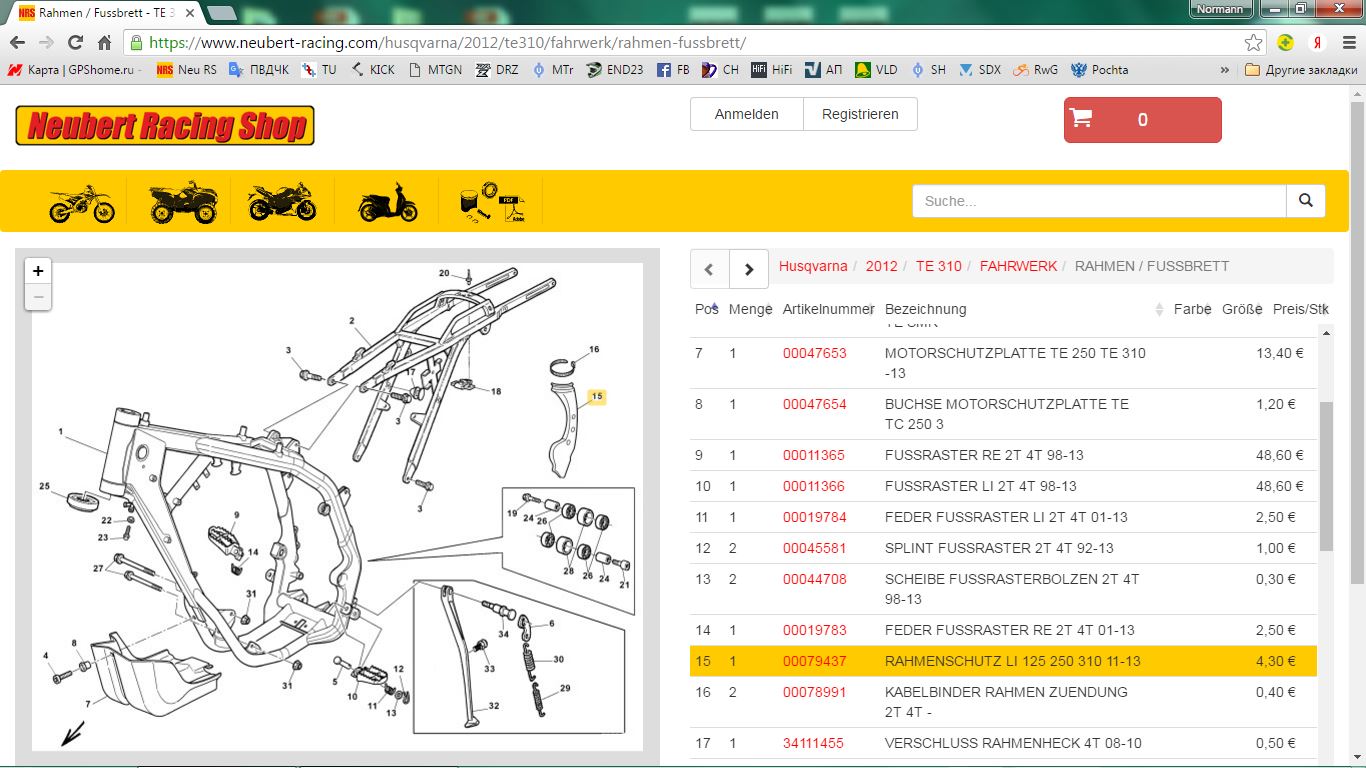Screen dimensions: 1366x768
Task: Sort table by Größe column
Action: [1242, 309]
